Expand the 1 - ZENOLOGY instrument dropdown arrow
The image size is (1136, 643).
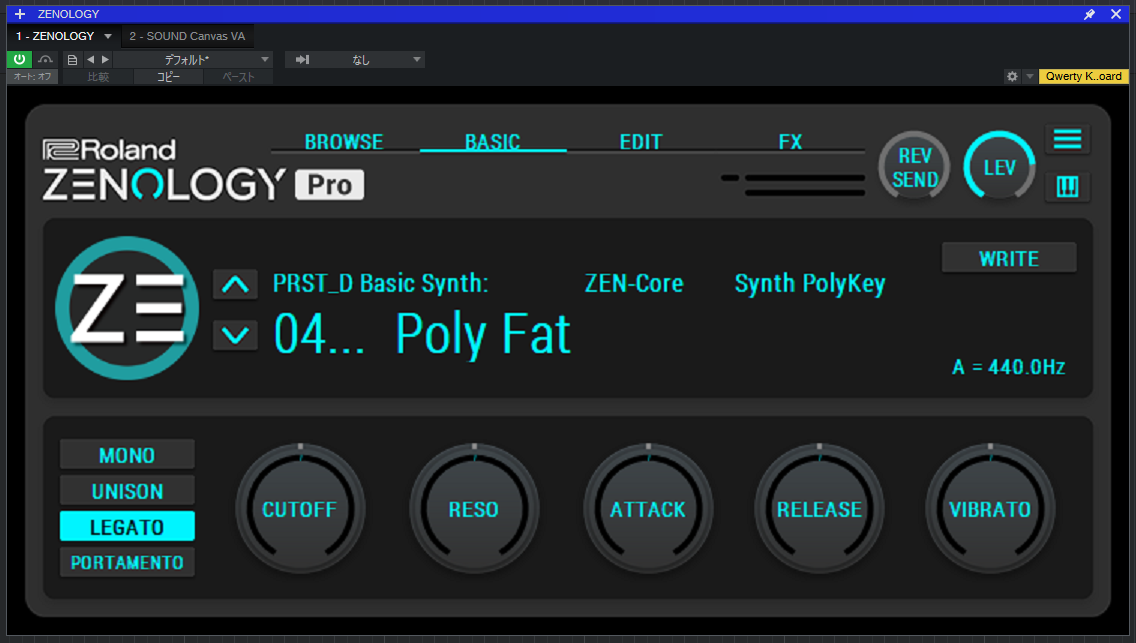click(x=108, y=36)
